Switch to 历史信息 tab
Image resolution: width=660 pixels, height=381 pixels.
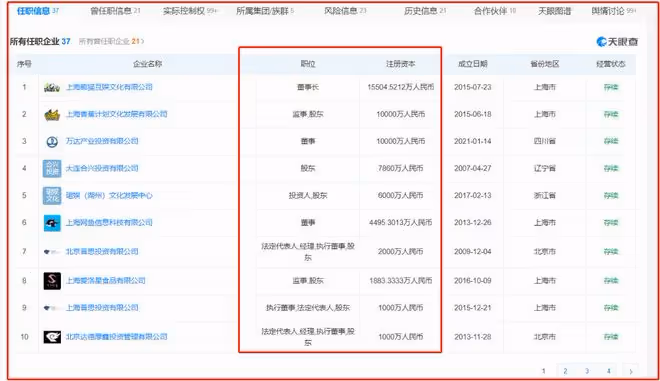coord(425,11)
